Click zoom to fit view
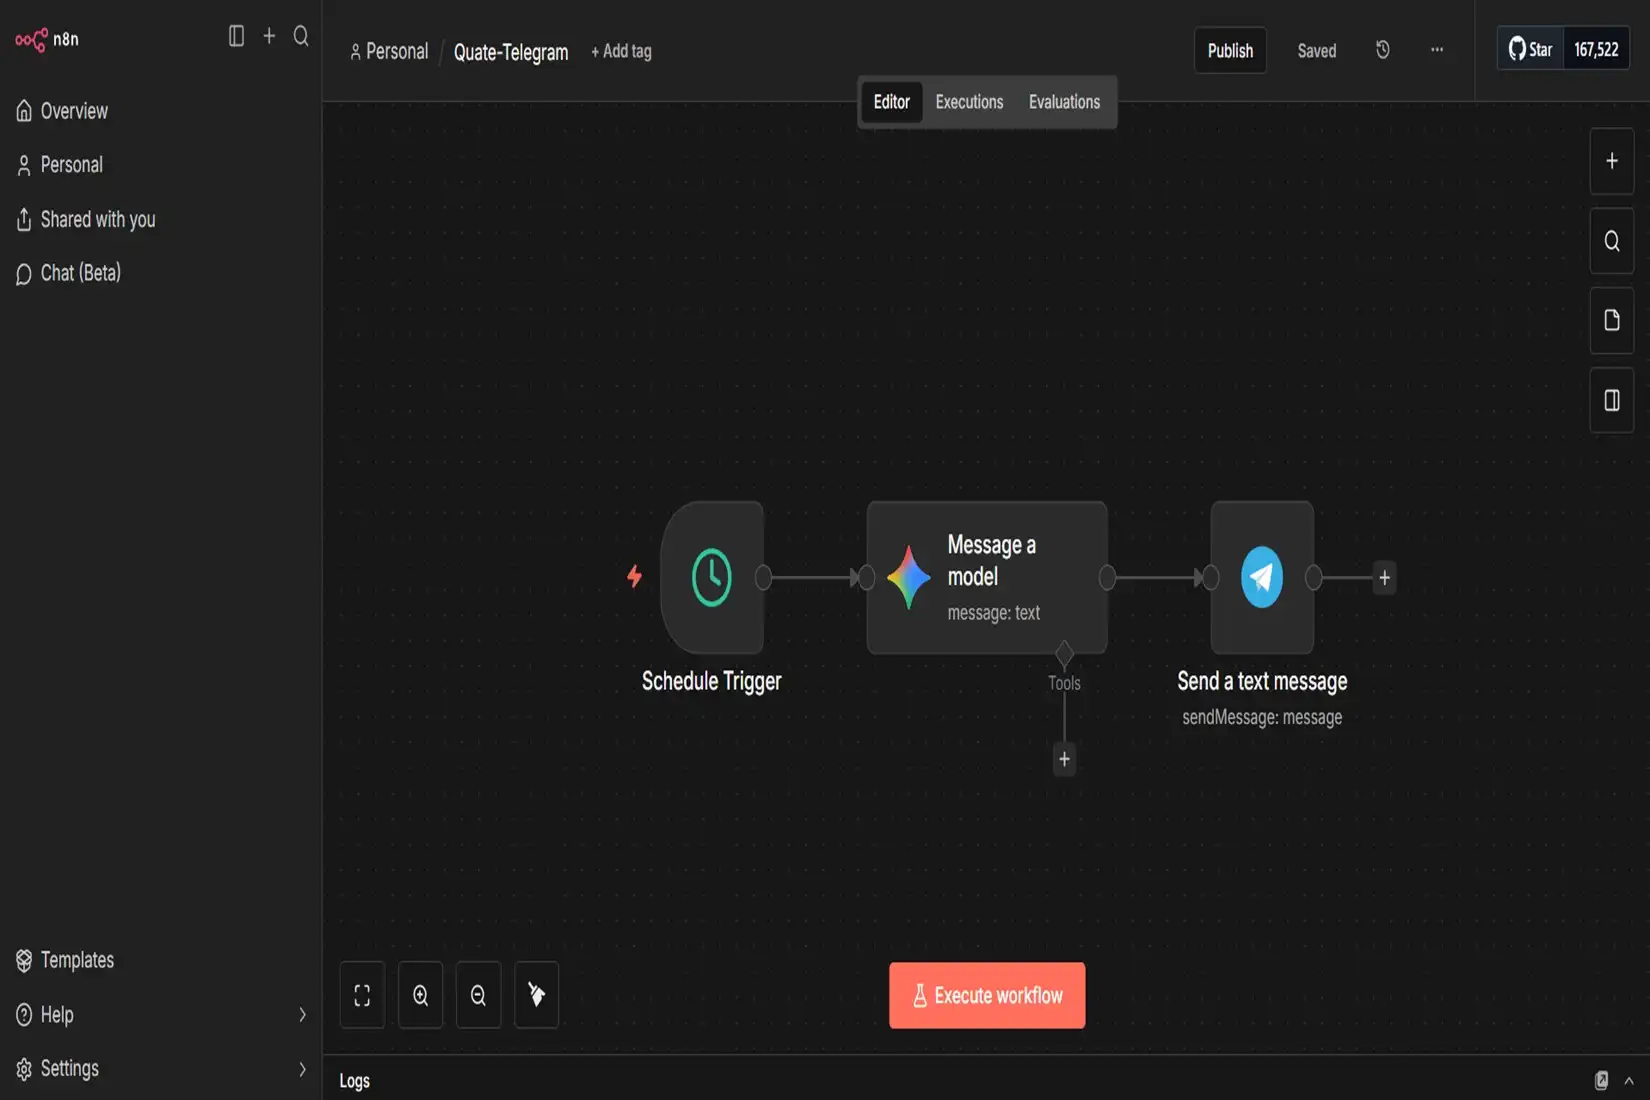Screen dimensions: 1650x1100 (x=362, y=994)
